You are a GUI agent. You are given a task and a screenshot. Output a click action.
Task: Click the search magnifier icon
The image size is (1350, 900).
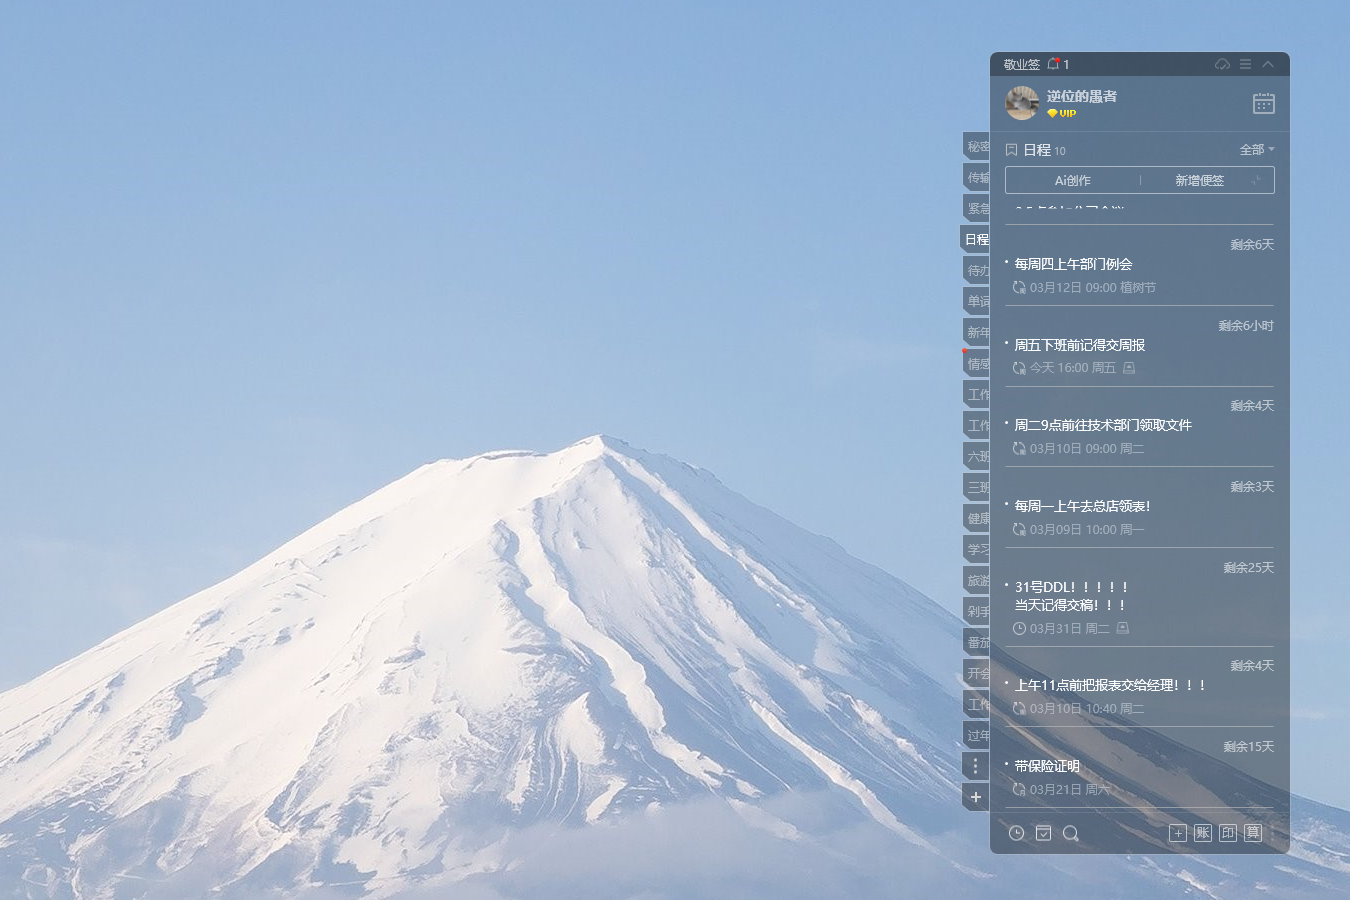1070,833
